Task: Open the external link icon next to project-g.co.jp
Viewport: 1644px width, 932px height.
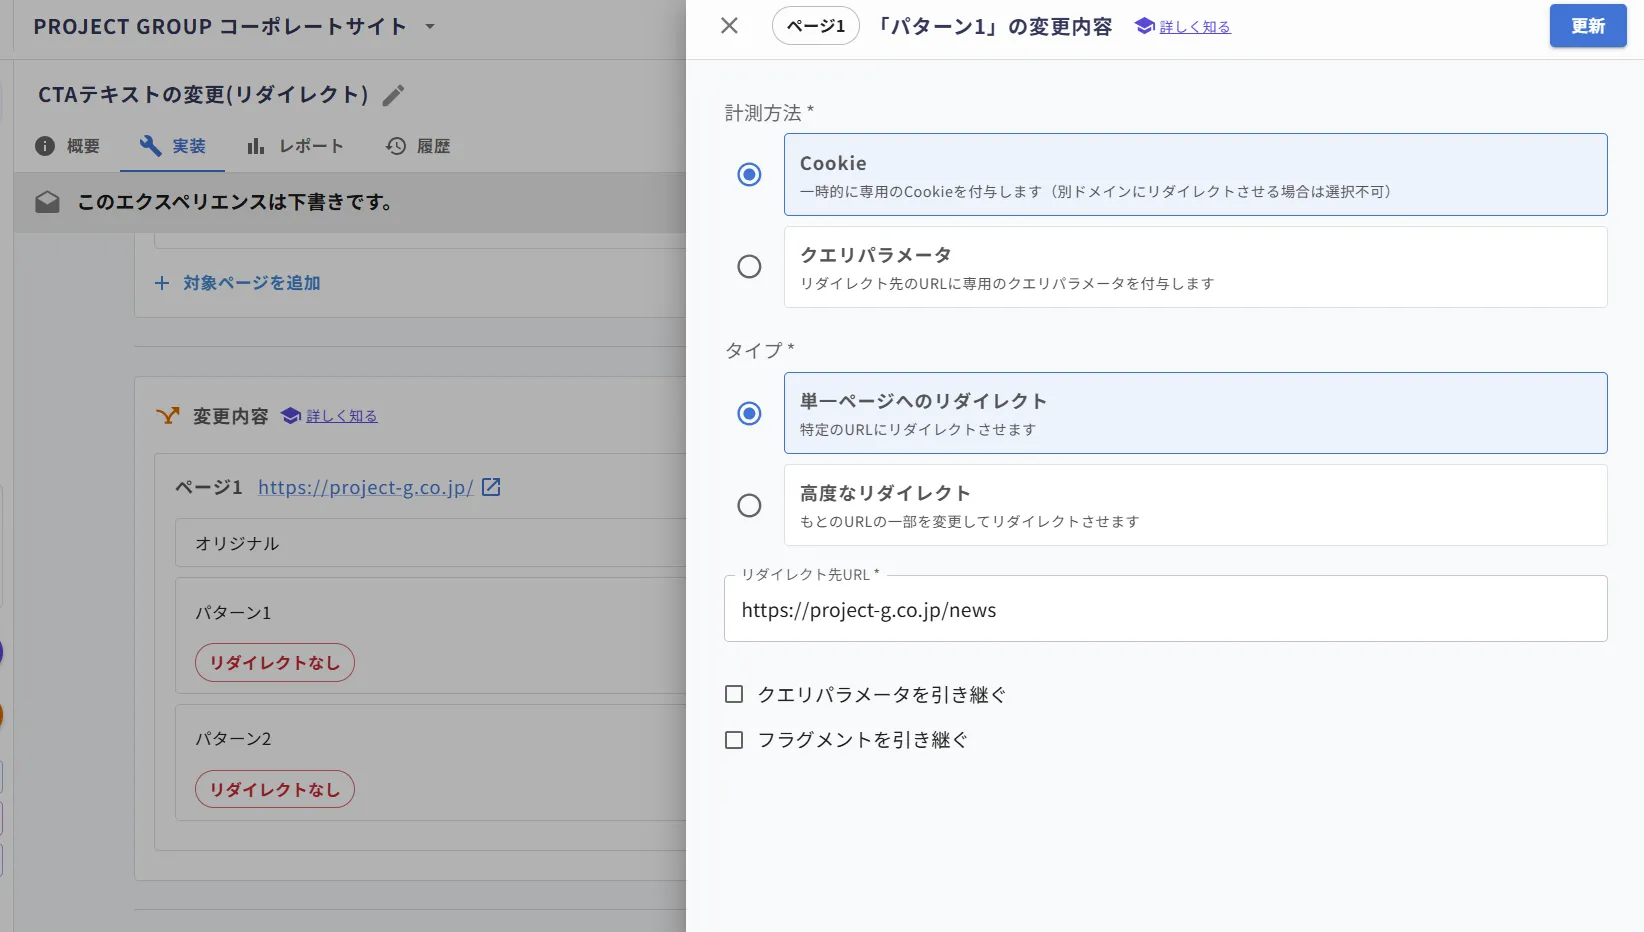Action: coord(491,487)
